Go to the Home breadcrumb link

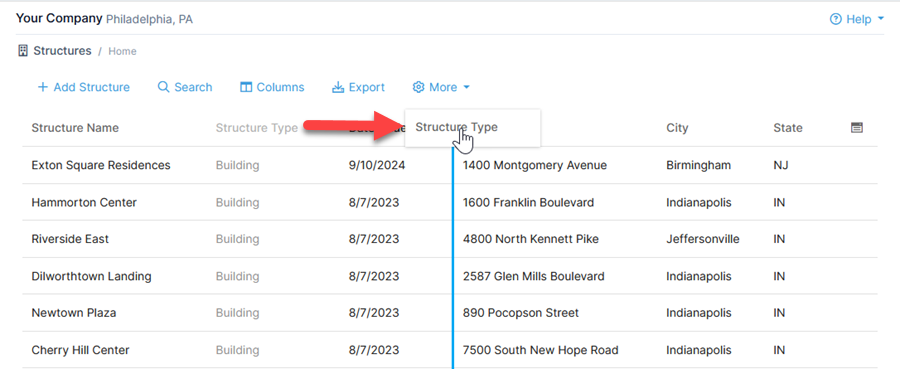click(x=122, y=51)
